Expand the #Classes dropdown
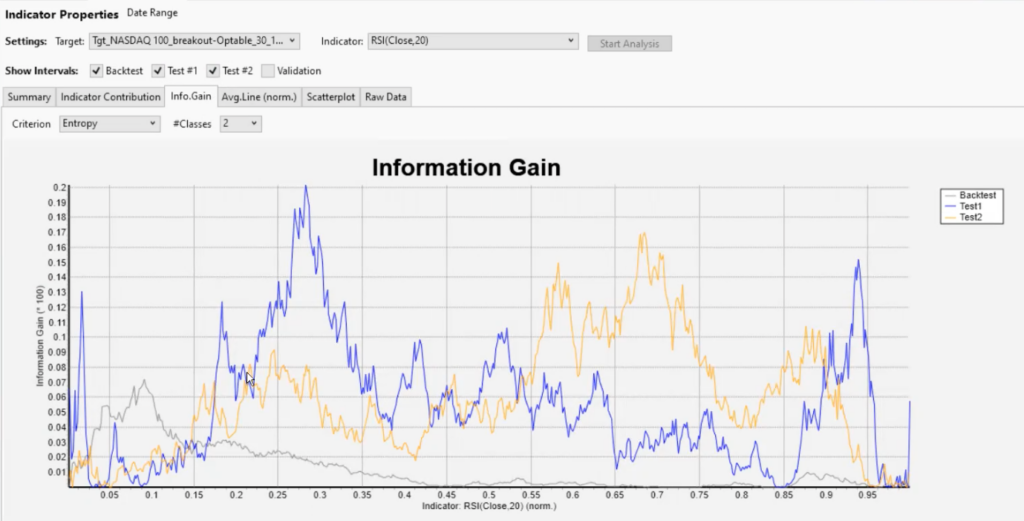 click(x=240, y=124)
